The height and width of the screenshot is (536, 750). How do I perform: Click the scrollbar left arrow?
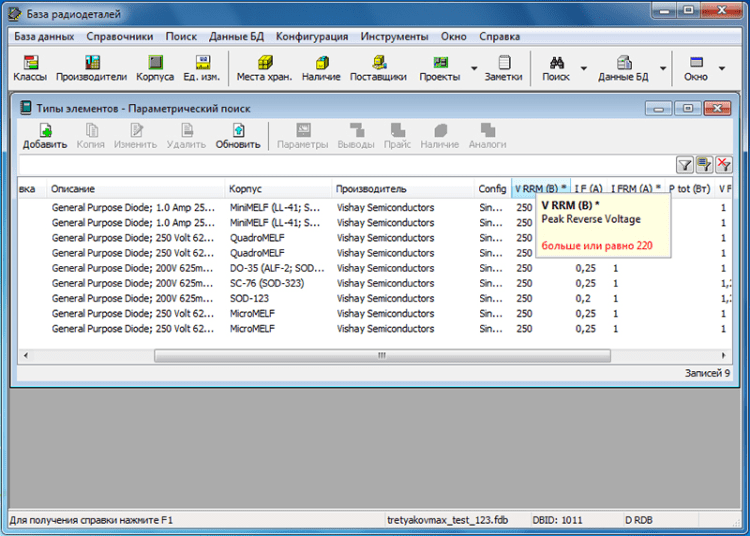26,355
